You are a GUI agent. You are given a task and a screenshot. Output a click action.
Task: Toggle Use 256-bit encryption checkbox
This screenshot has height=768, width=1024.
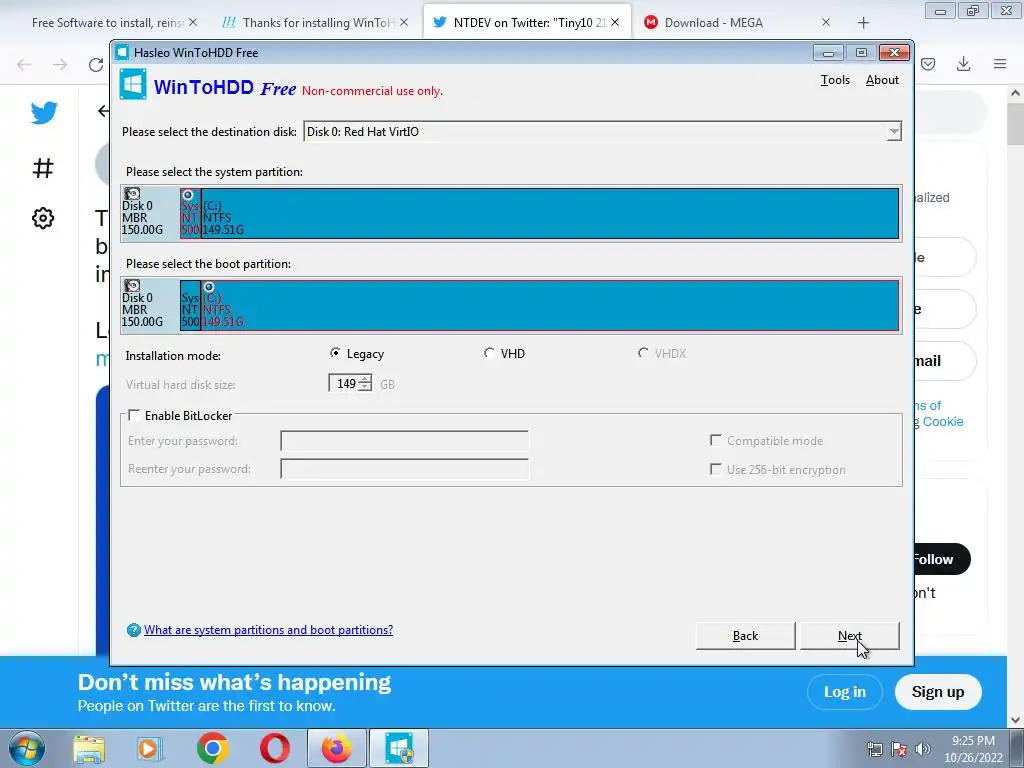pyautogui.click(x=716, y=469)
